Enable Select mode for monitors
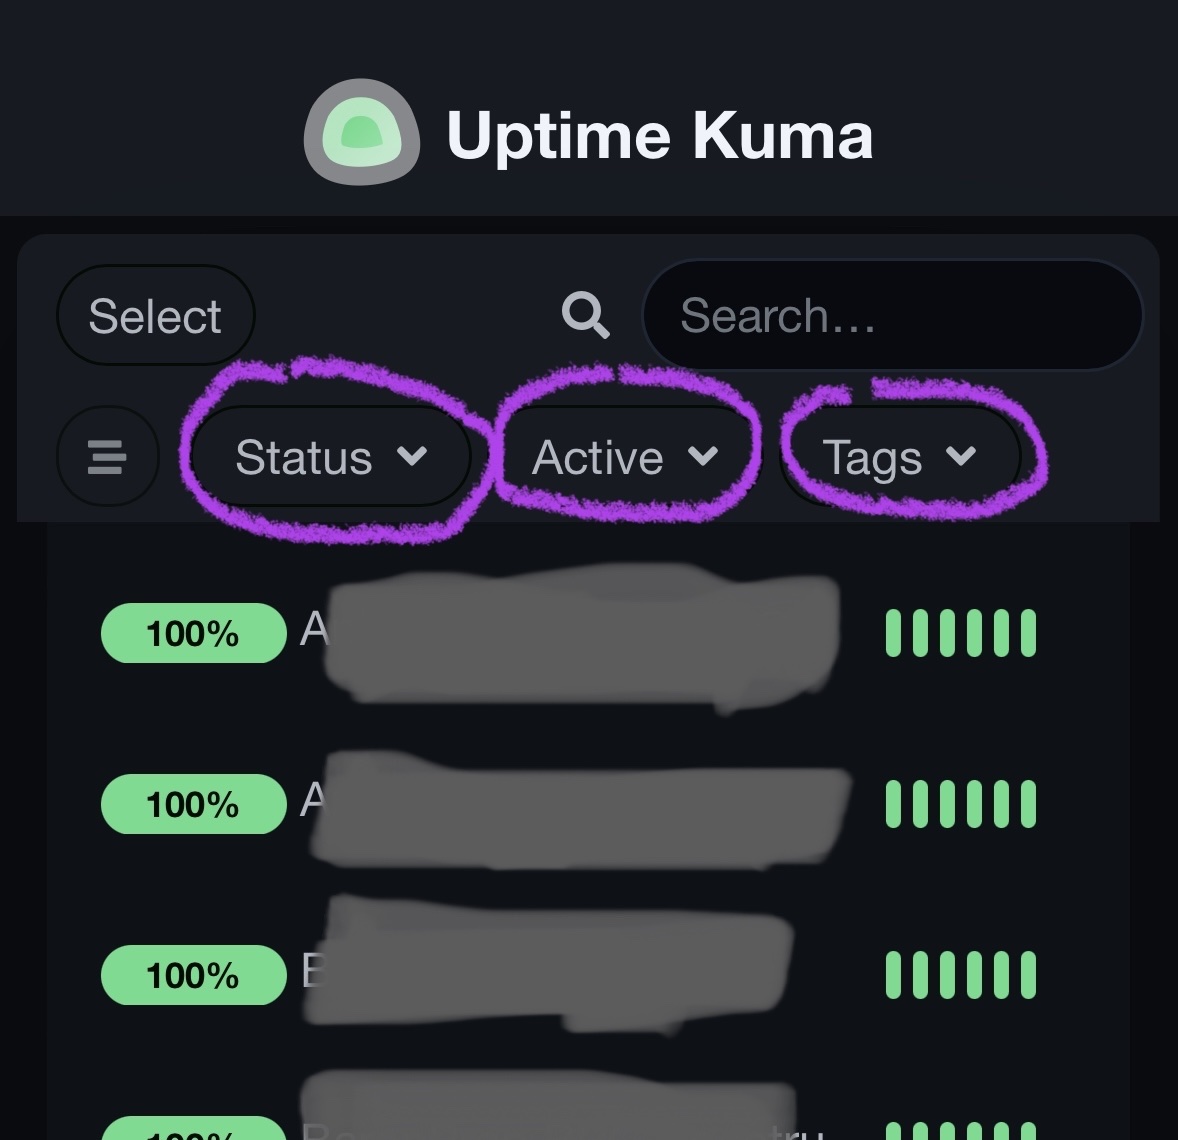Image resolution: width=1178 pixels, height=1140 pixels. [x=155, y=315]
